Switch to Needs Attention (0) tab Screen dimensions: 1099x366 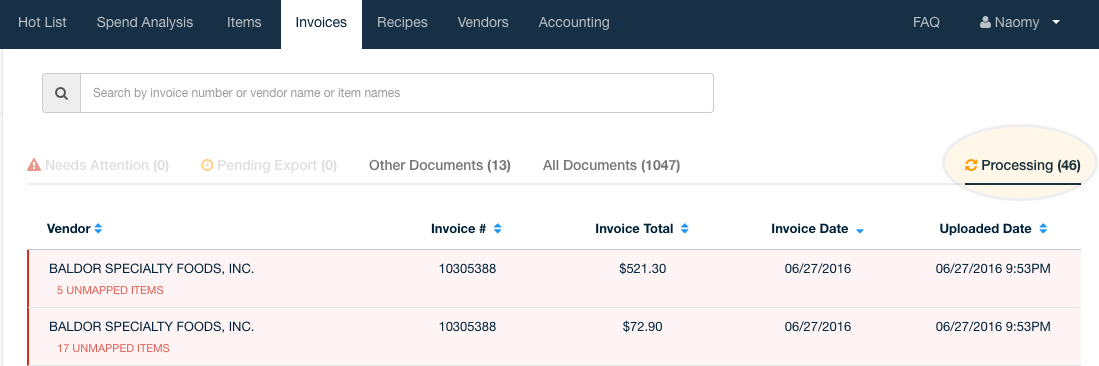98,165
